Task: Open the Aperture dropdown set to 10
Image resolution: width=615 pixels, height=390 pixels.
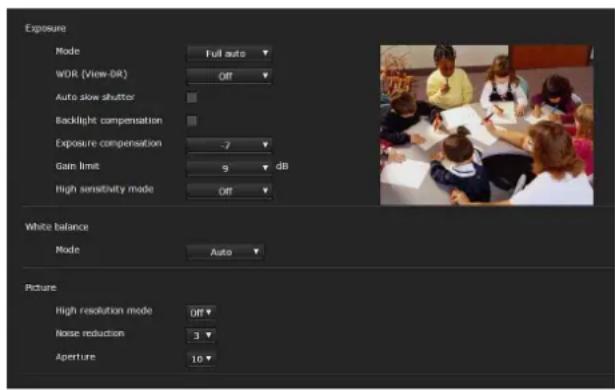Action: point(201,358)
